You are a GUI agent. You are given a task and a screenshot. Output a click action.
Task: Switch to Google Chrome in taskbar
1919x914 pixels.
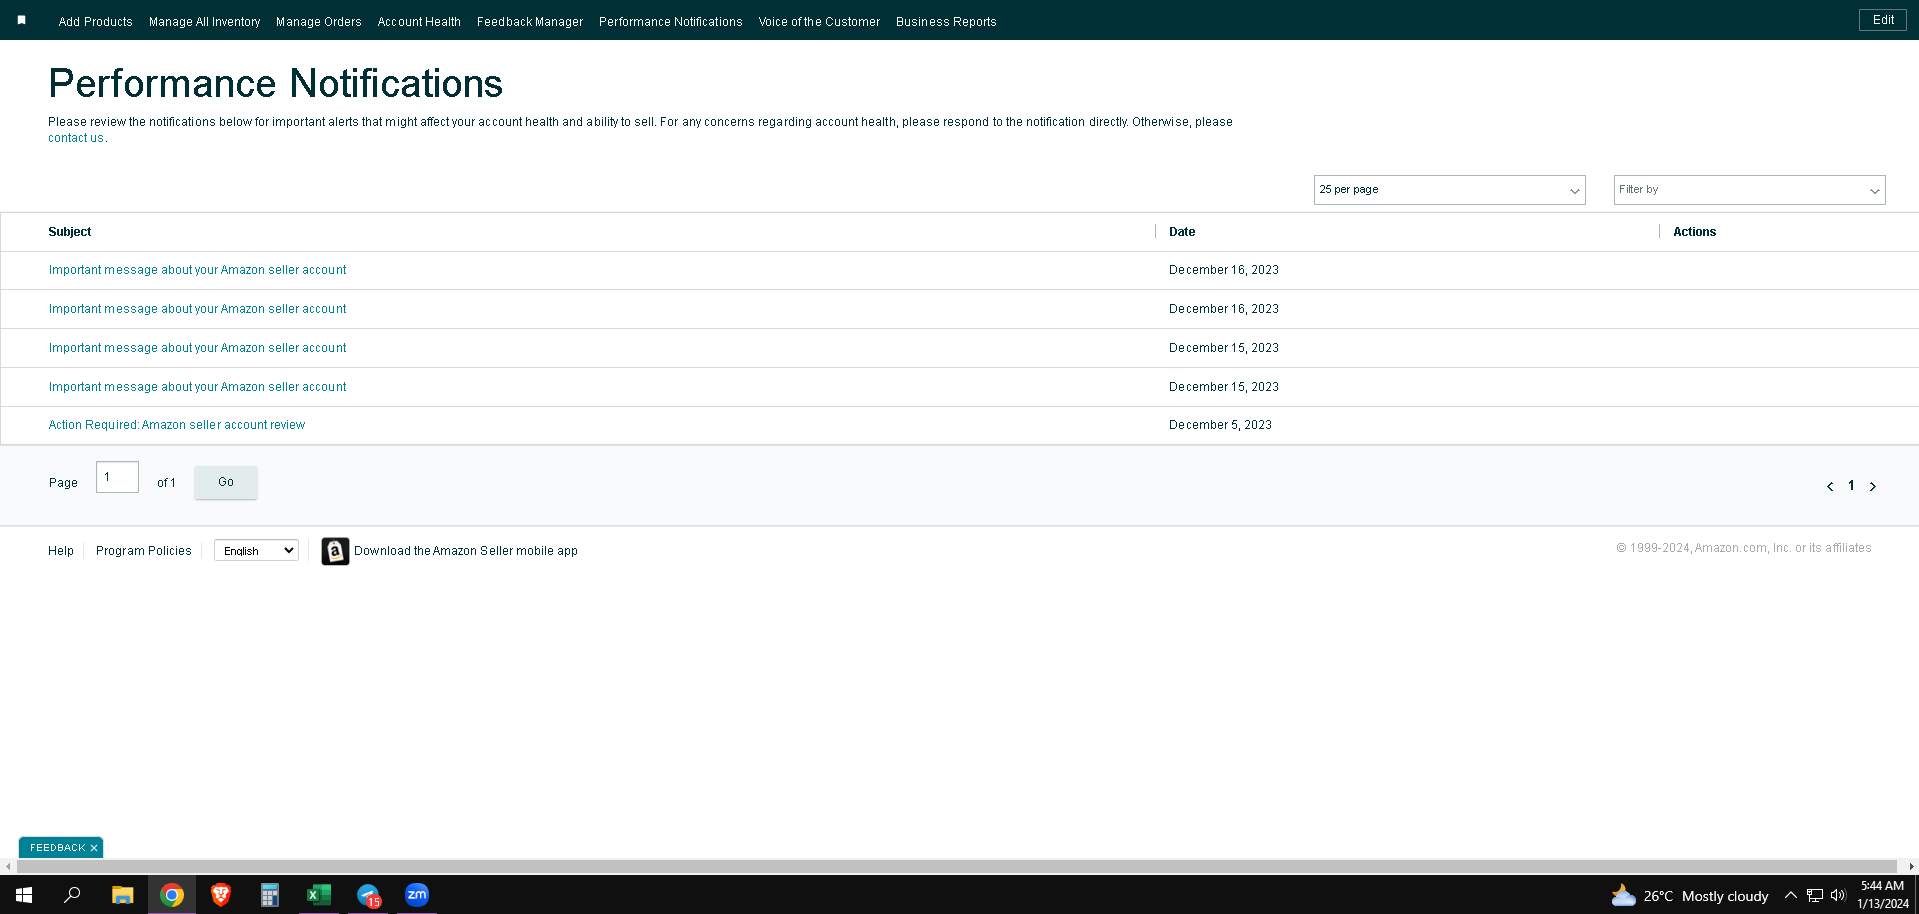tap(172, 895)
